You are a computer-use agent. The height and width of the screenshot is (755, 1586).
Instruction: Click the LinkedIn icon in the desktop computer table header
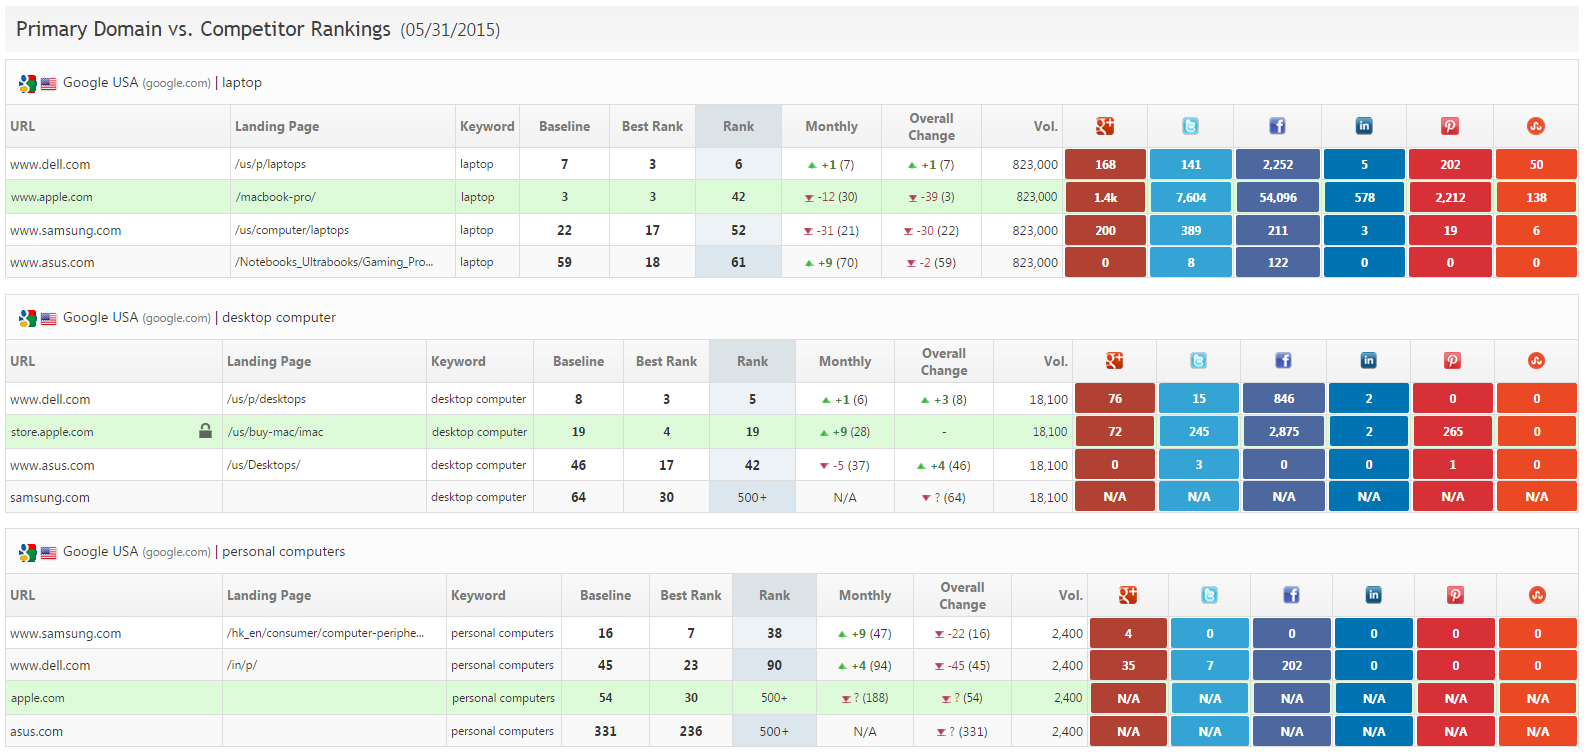1368,361
